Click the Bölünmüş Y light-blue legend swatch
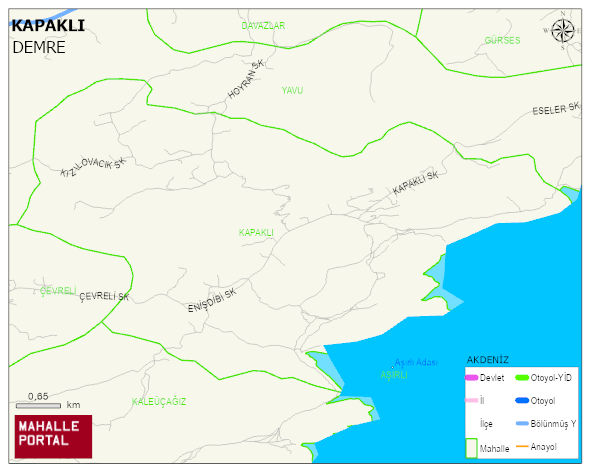The height and width of the screenshot is (472, 591). pos(522,423)
